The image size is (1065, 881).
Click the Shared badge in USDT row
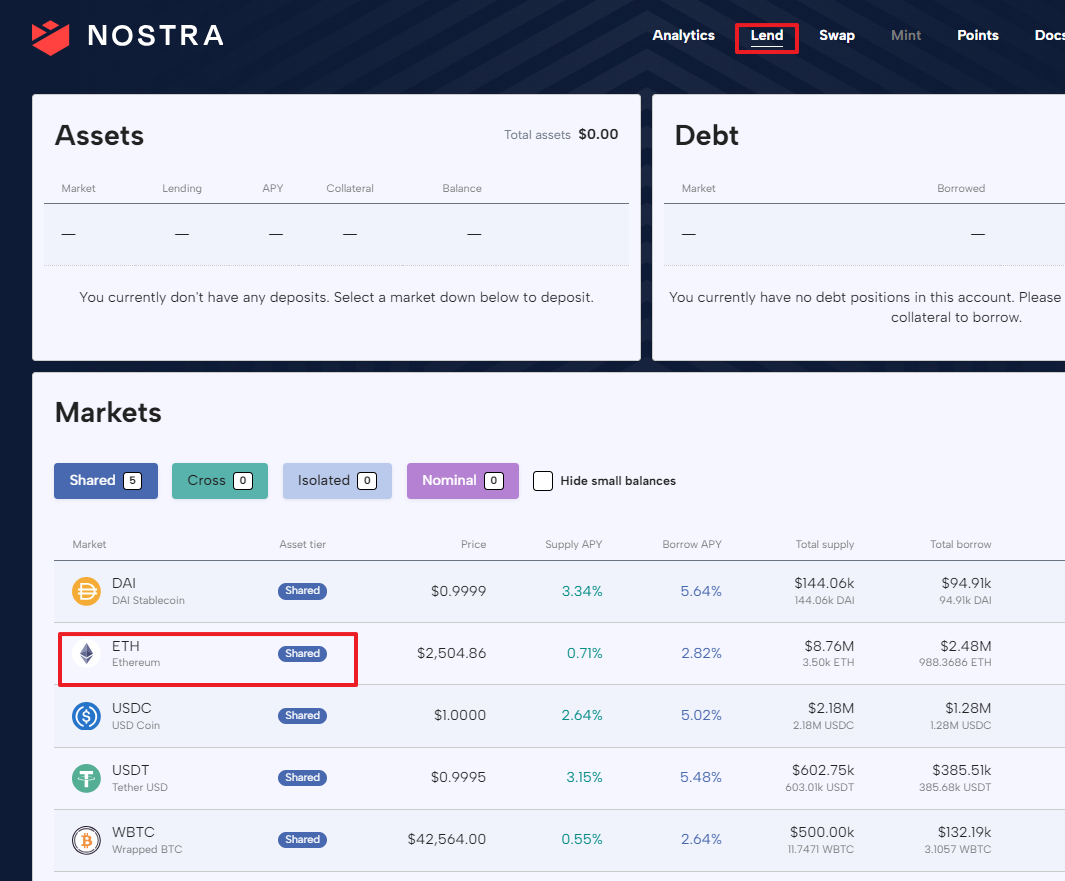pyautogui.click(x=302, y=778)
